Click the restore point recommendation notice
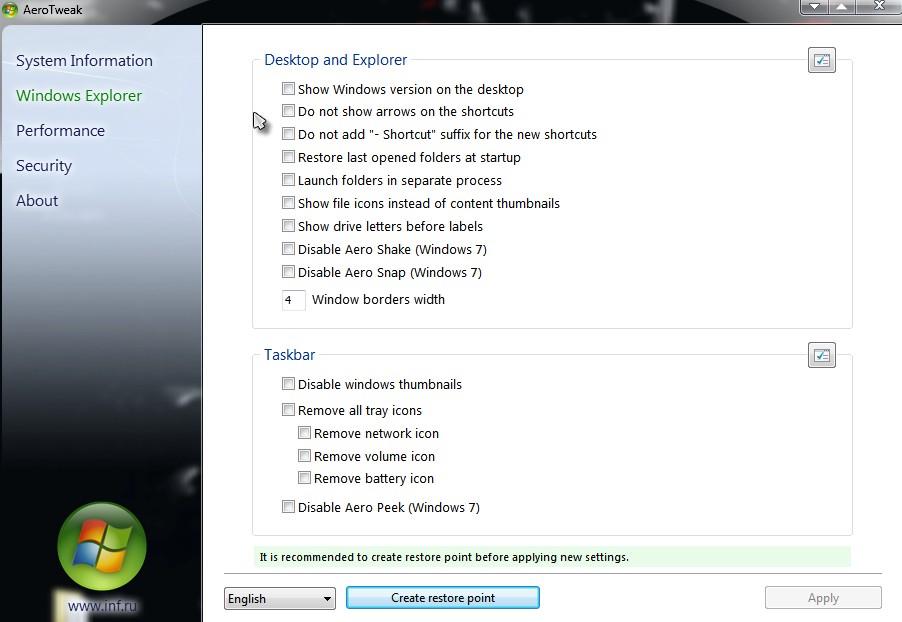Image resolution: width=902 pixels, height=622 pixels. click(x=552, y=557)
